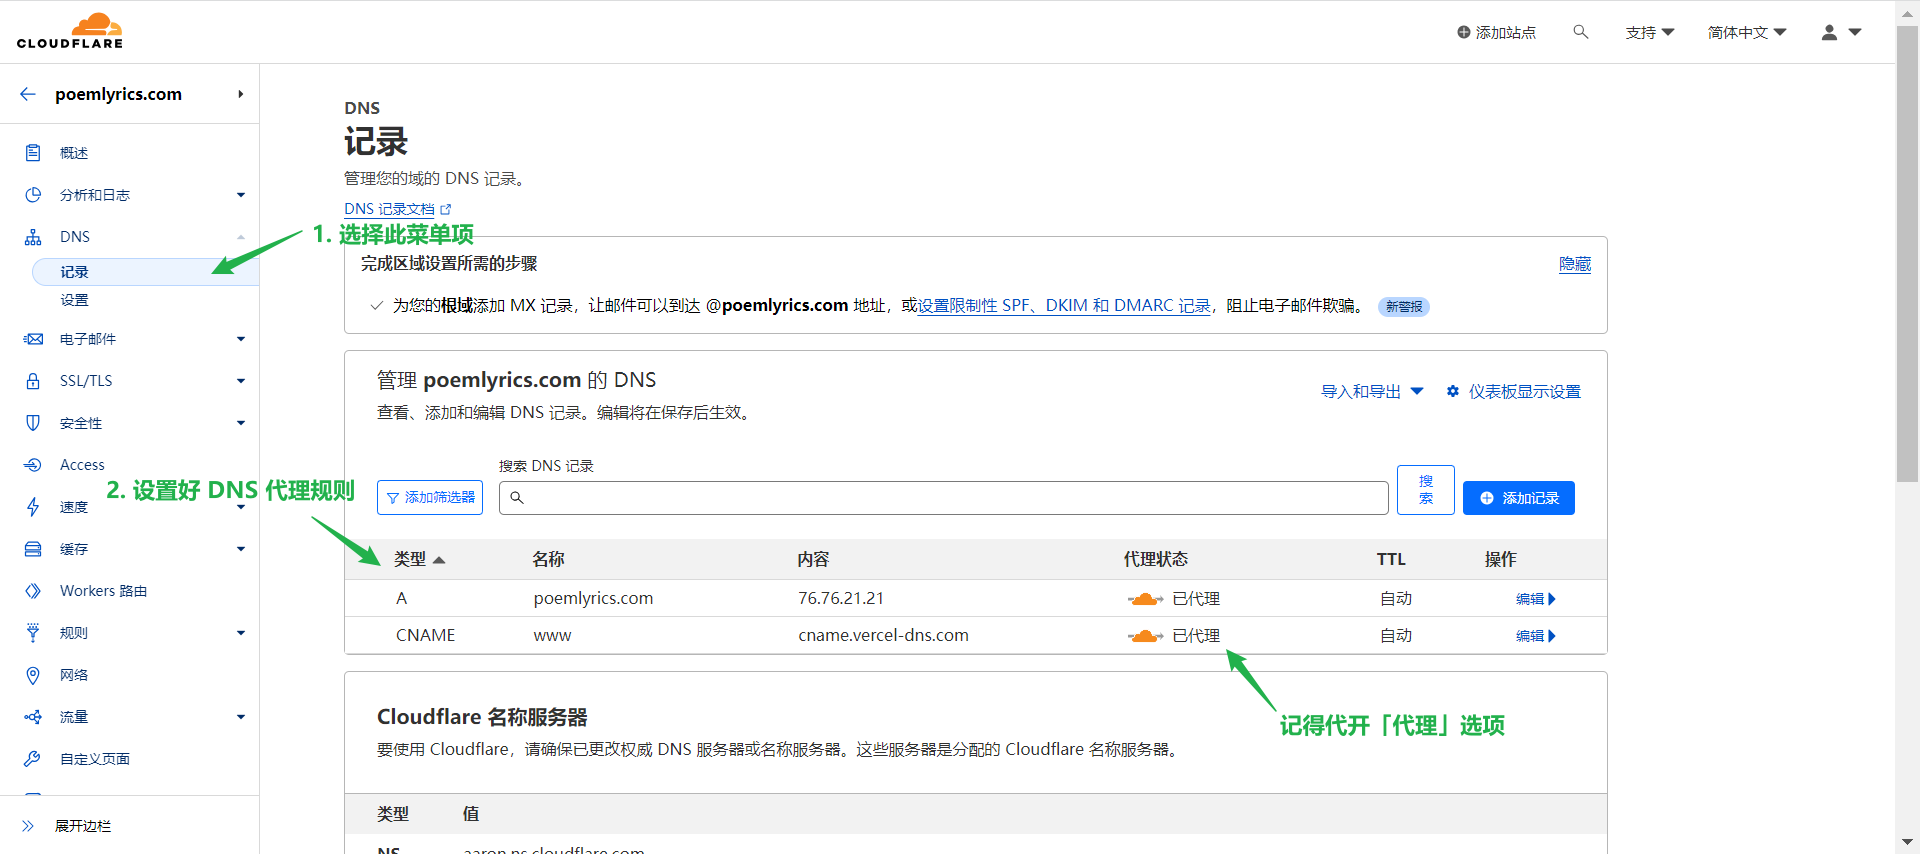The image size is (1920, 854).
Task: Click the 添加站点 link
Action: [x=1496, y=33]
